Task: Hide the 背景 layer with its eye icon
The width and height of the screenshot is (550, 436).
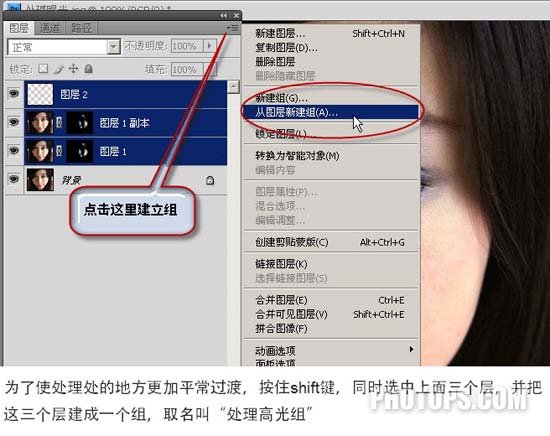Action: pyautogui.click(x=14, y=179)
